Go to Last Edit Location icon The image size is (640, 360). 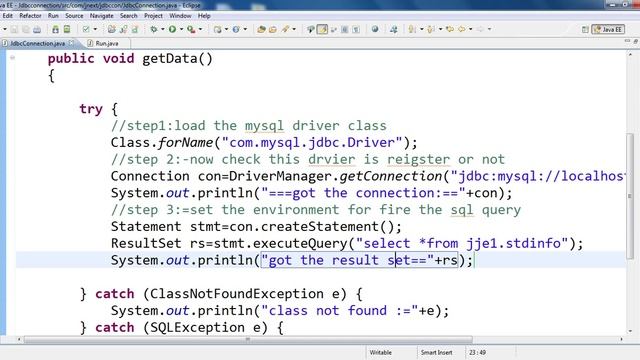450,29
